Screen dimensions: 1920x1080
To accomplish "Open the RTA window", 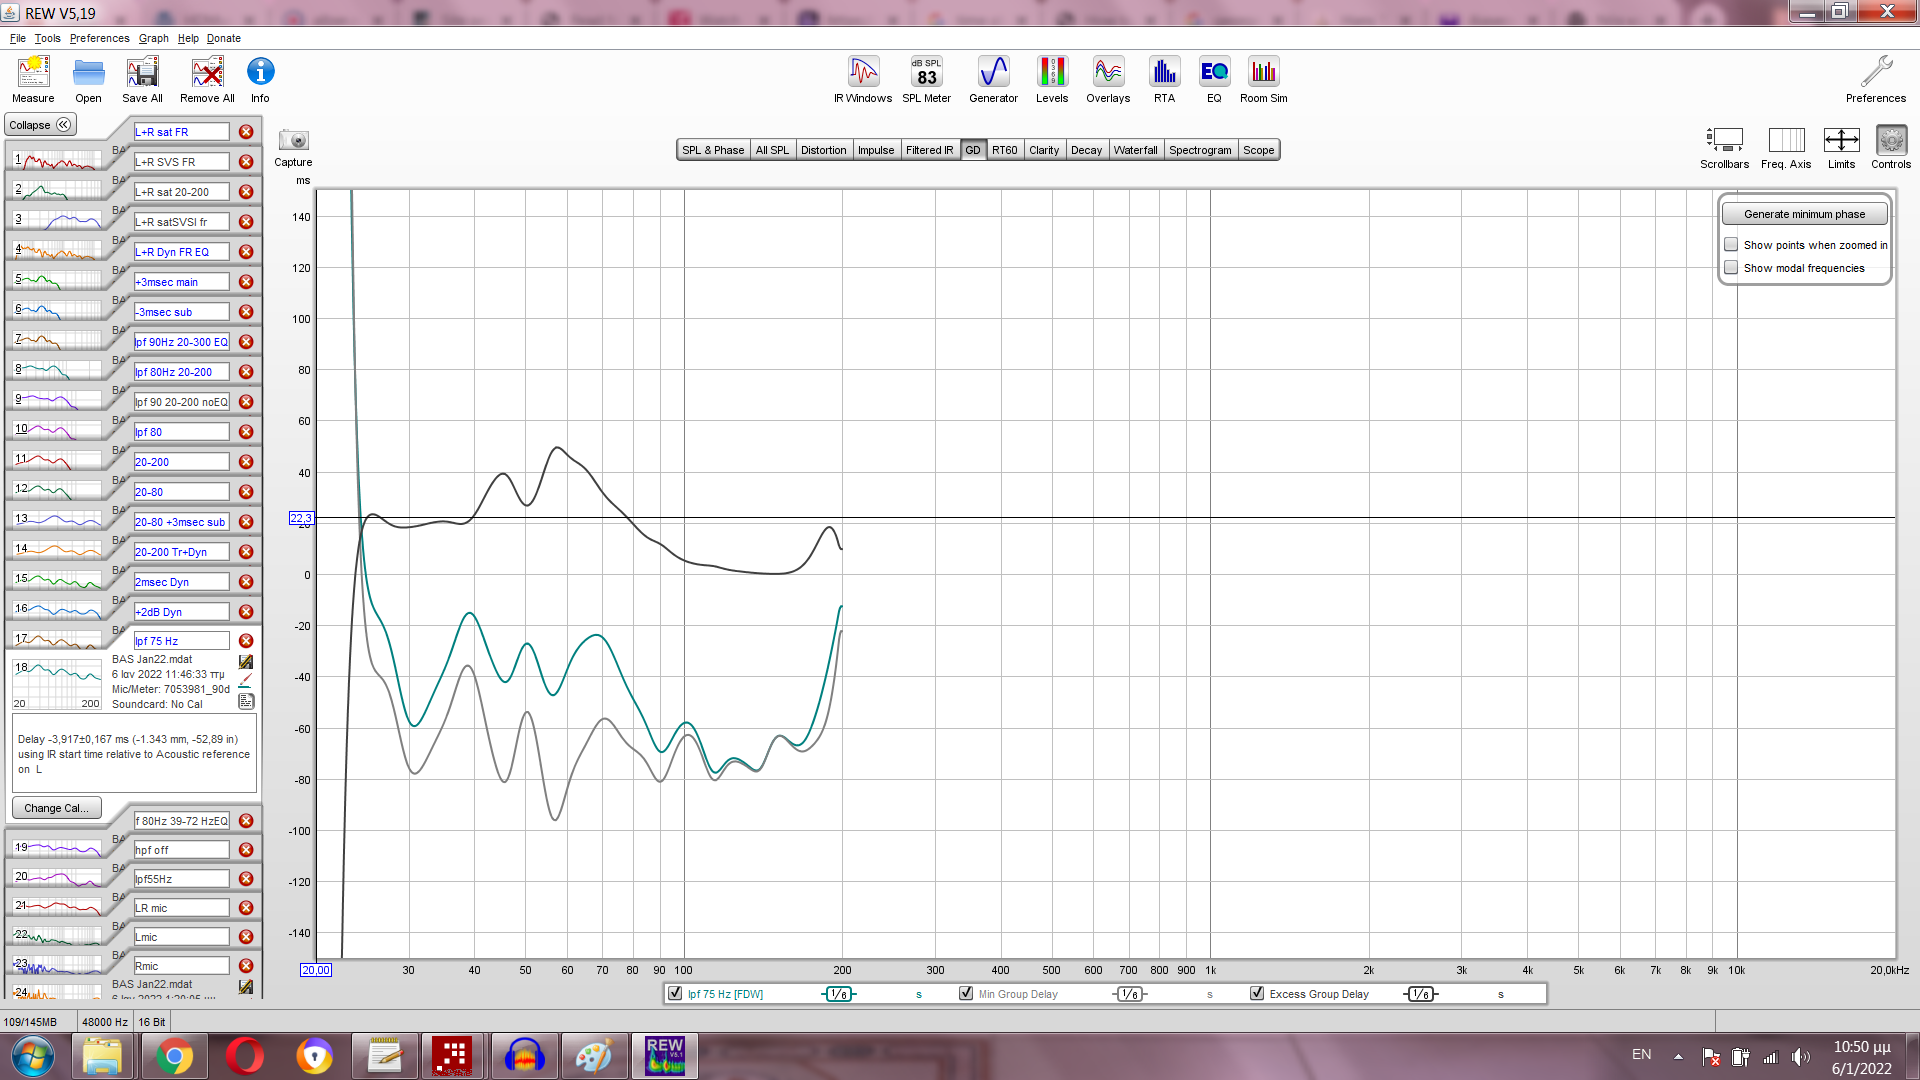I will click(x=1164, y=79).
